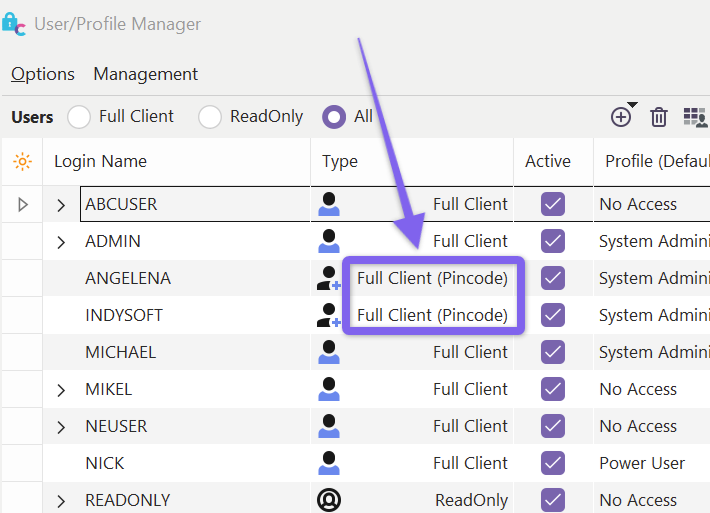Select the Full Client radio filter

pos(79,117)
